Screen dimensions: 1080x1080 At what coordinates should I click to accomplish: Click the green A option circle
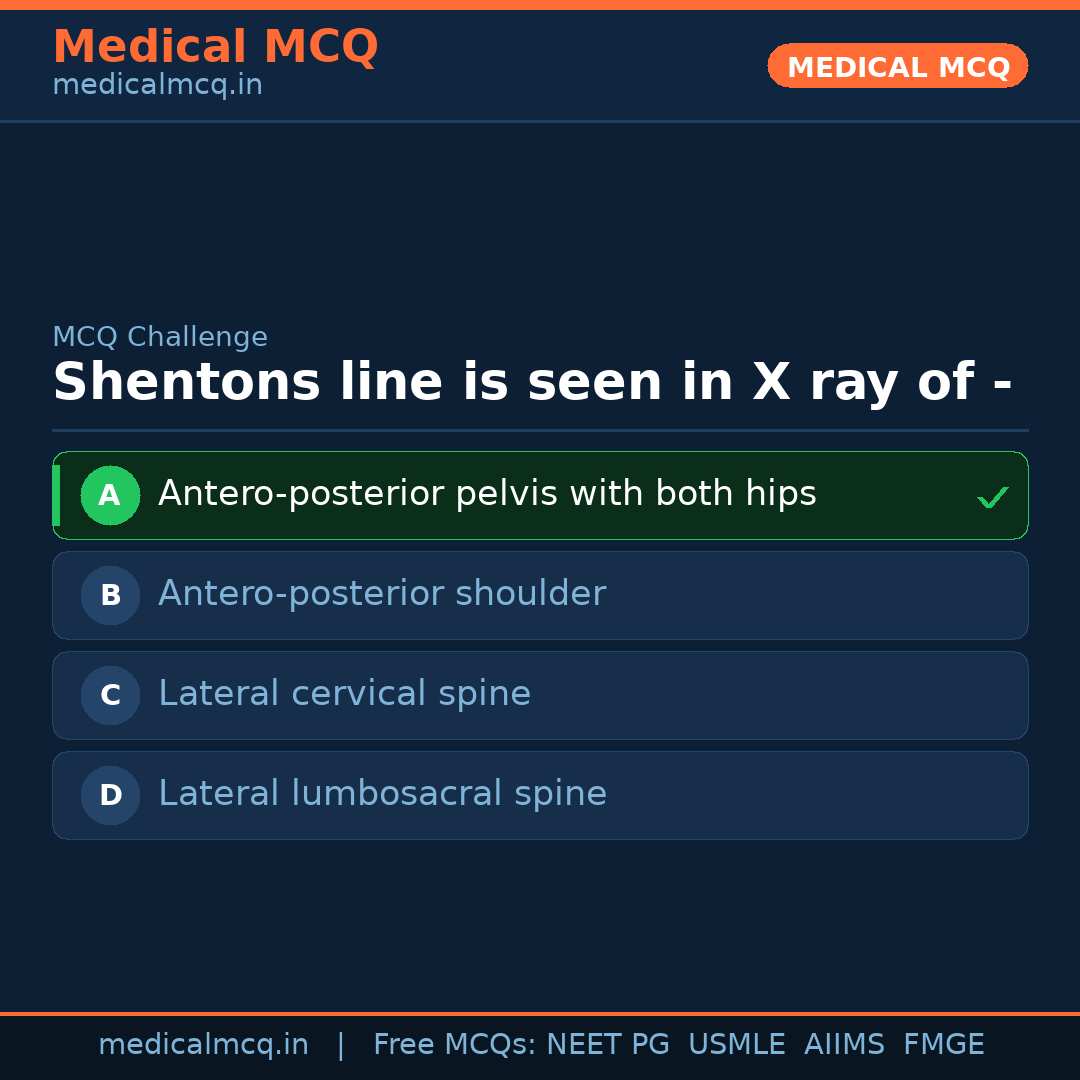click(x=110, y=495)
